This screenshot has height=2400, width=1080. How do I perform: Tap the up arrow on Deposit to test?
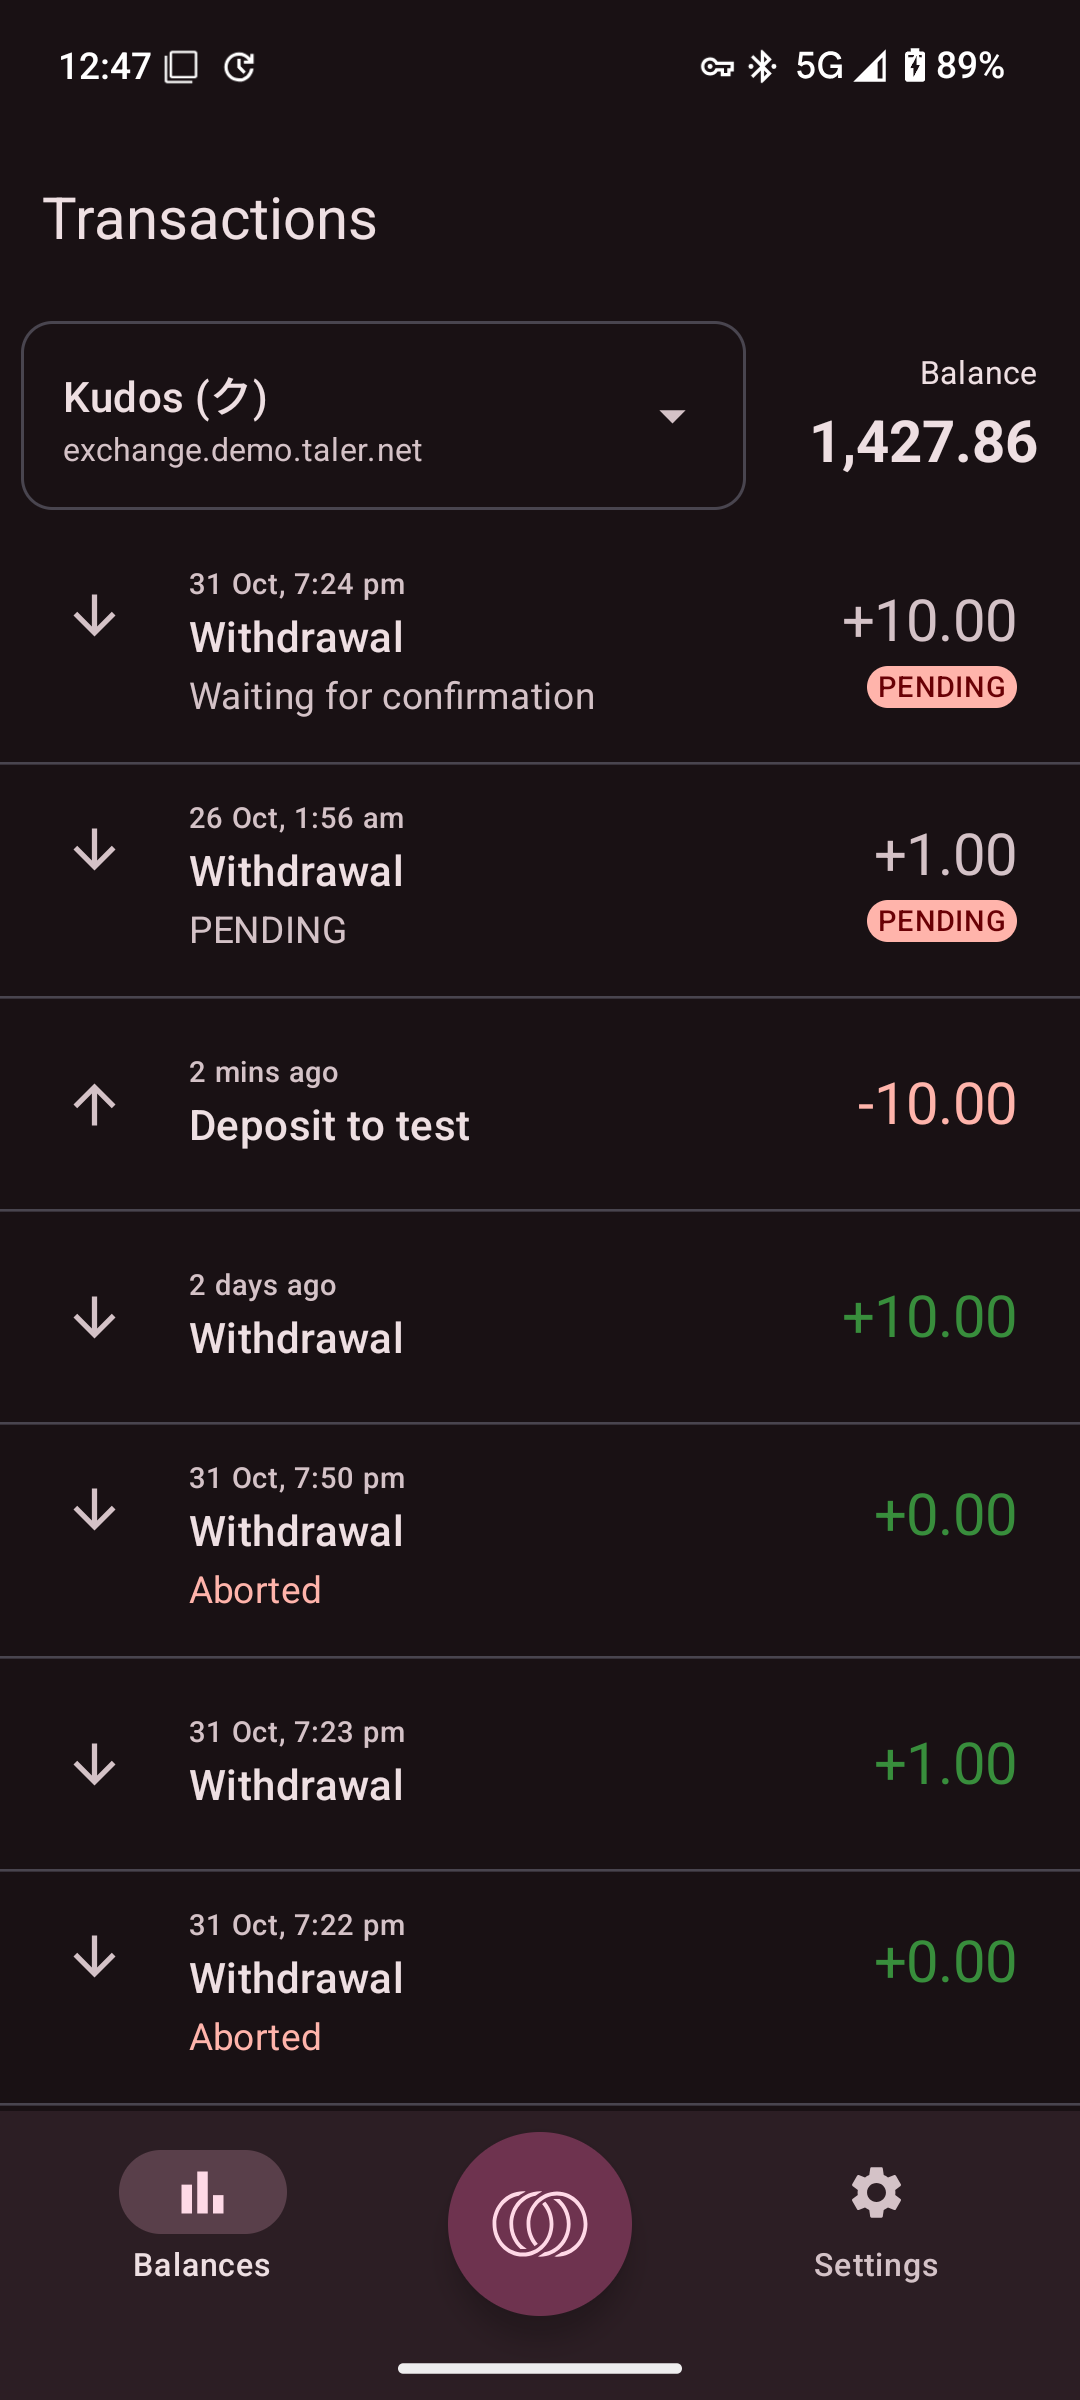tap(95, 1104)
